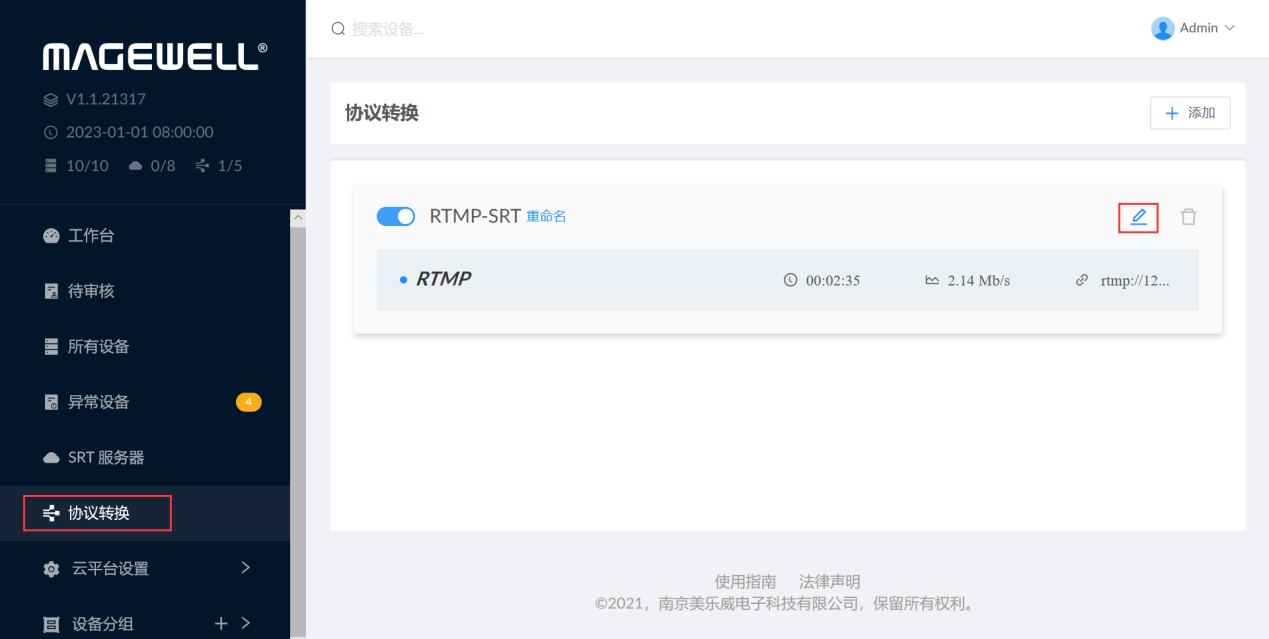Open 工作台 in the sidebar
1269x639 pixels.
tap(91, 236)
